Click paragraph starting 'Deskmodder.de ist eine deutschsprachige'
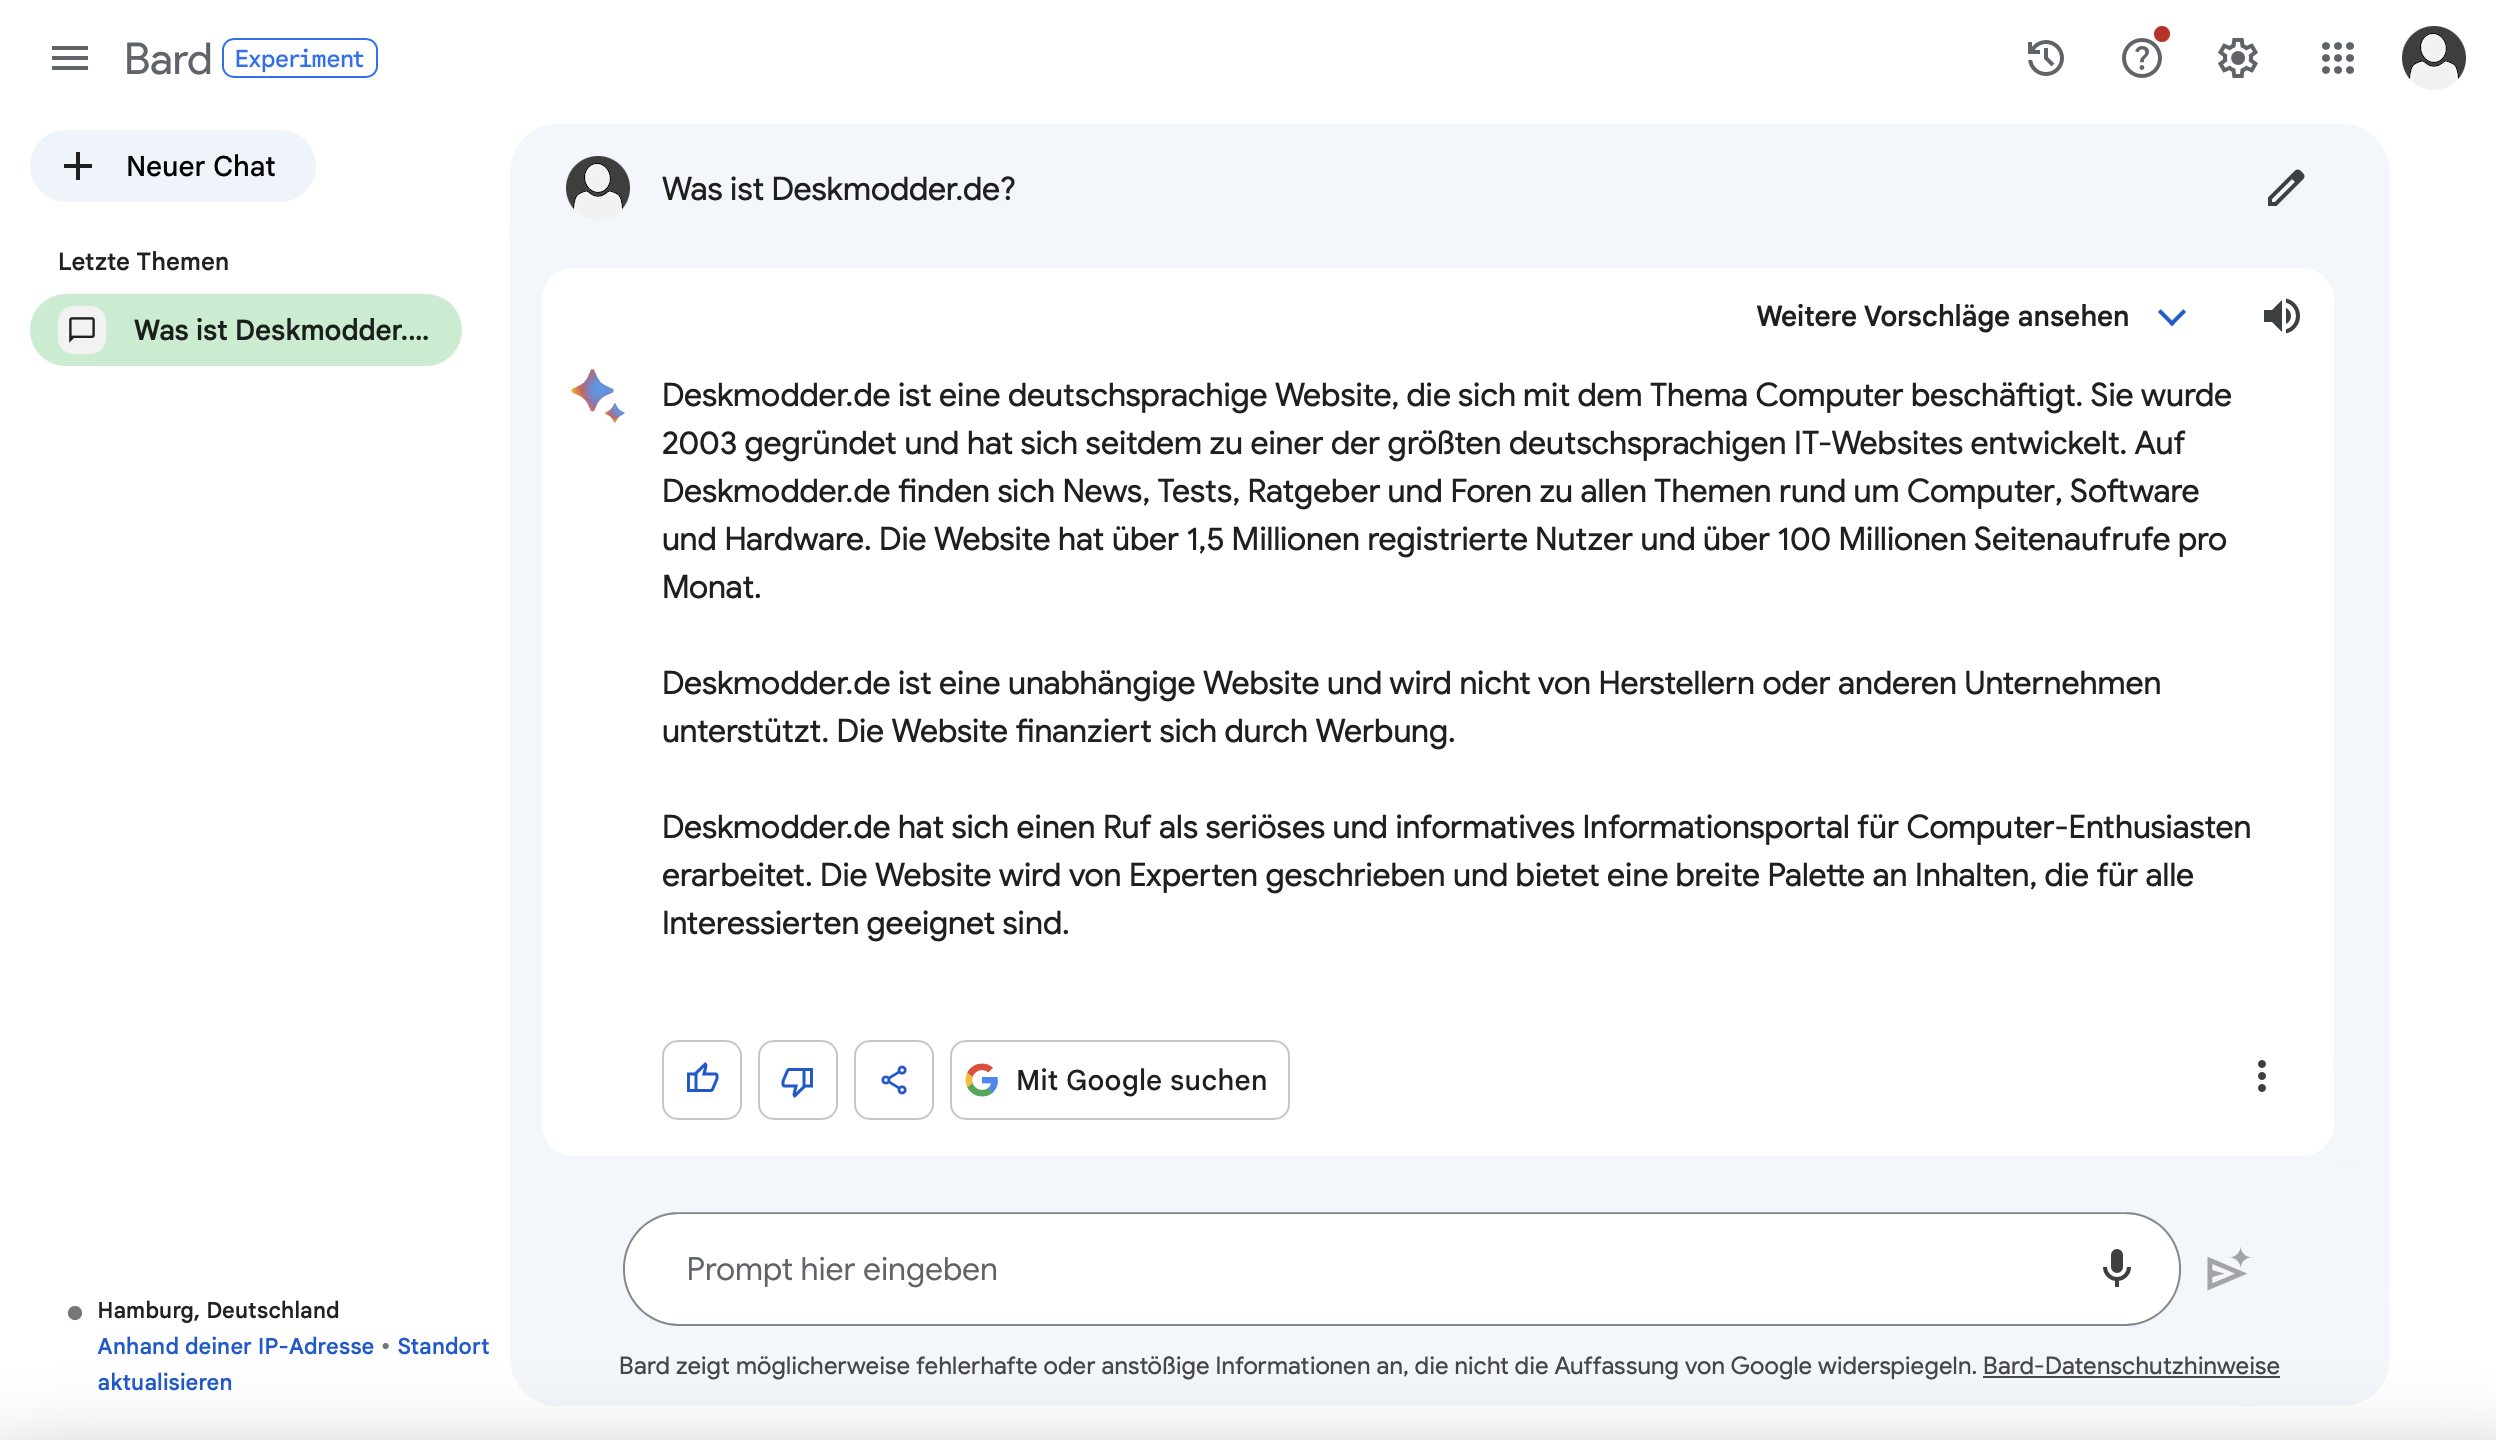The height and width of the screenshot is (1440, 2496). 1446,491
